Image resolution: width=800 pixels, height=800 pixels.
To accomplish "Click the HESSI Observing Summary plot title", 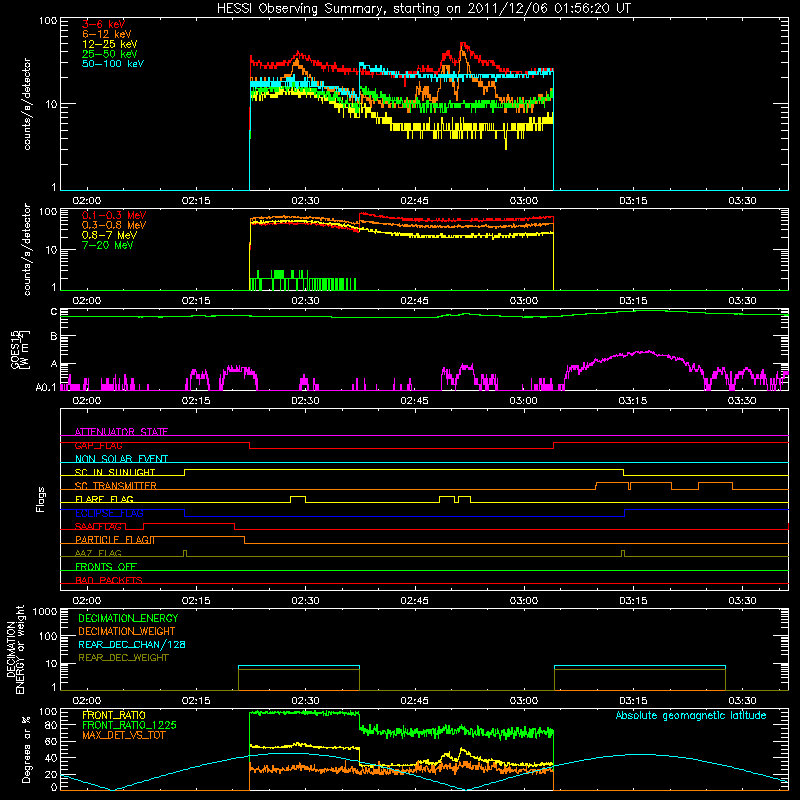I will 423,8.
